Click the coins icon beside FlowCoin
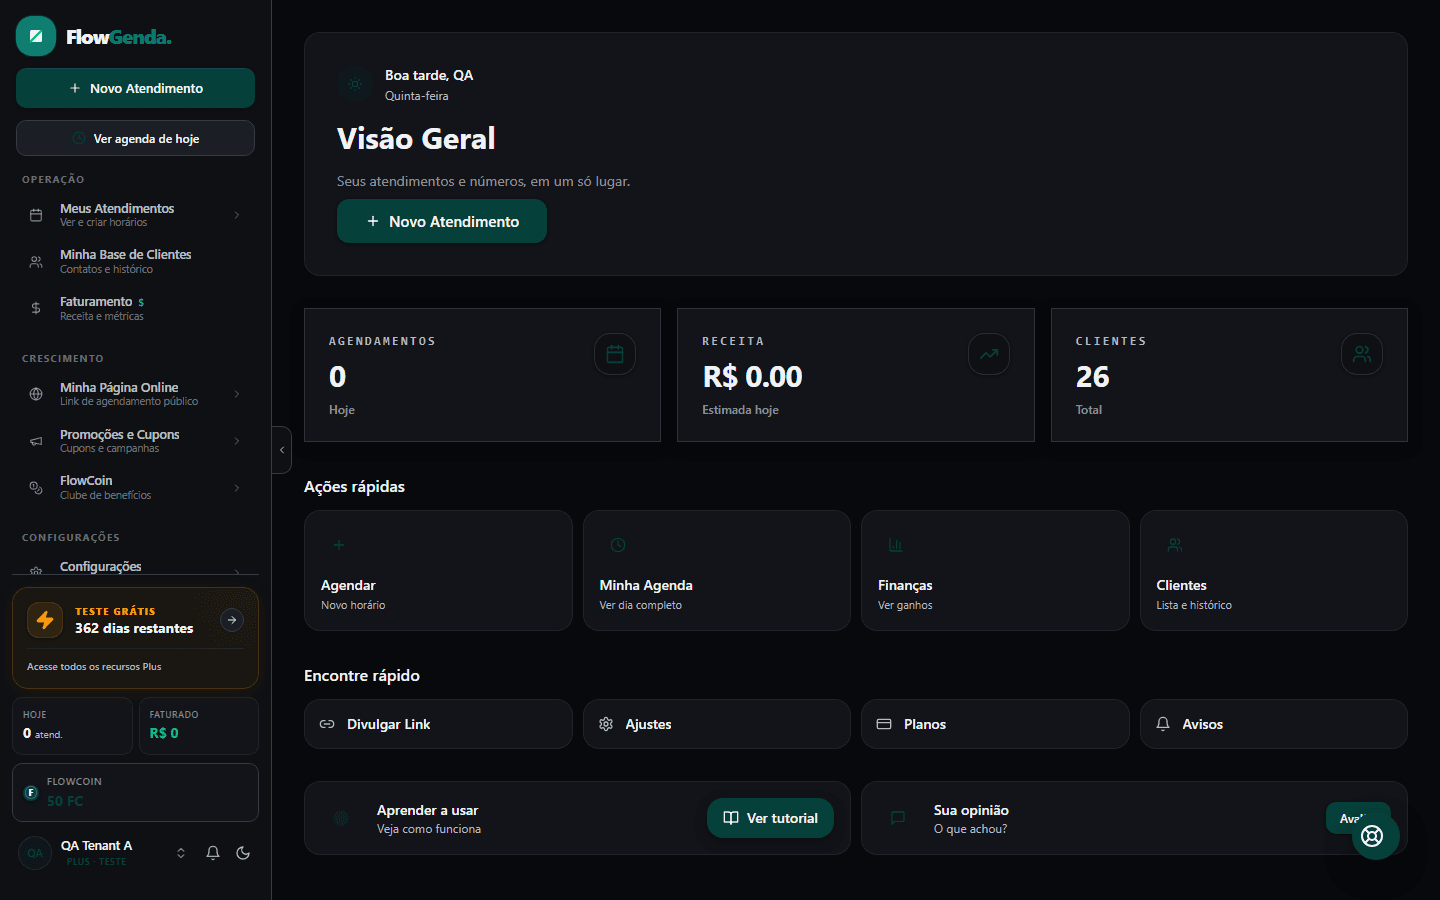The image size is (1440, 900). click(36, 488)
